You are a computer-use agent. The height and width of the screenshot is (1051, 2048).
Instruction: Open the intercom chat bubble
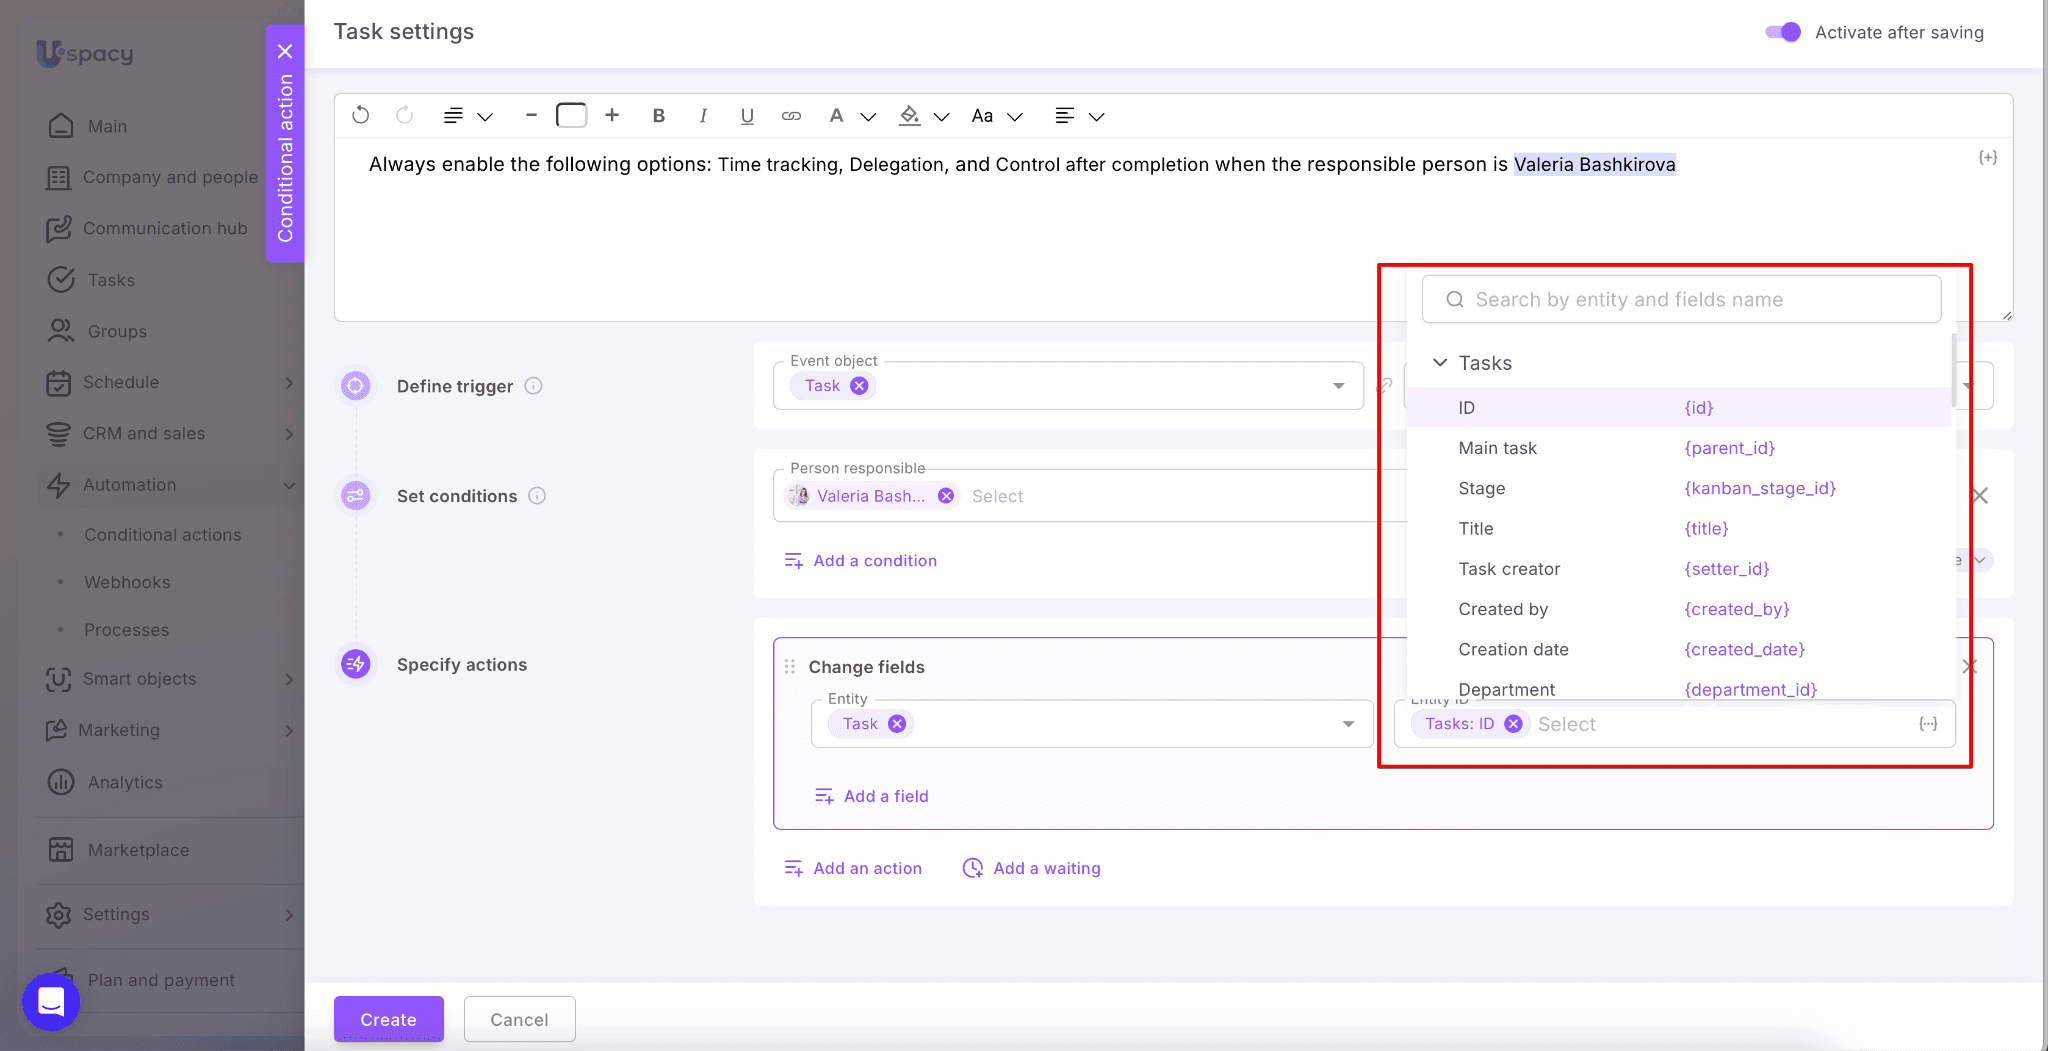pos(51,1001)
